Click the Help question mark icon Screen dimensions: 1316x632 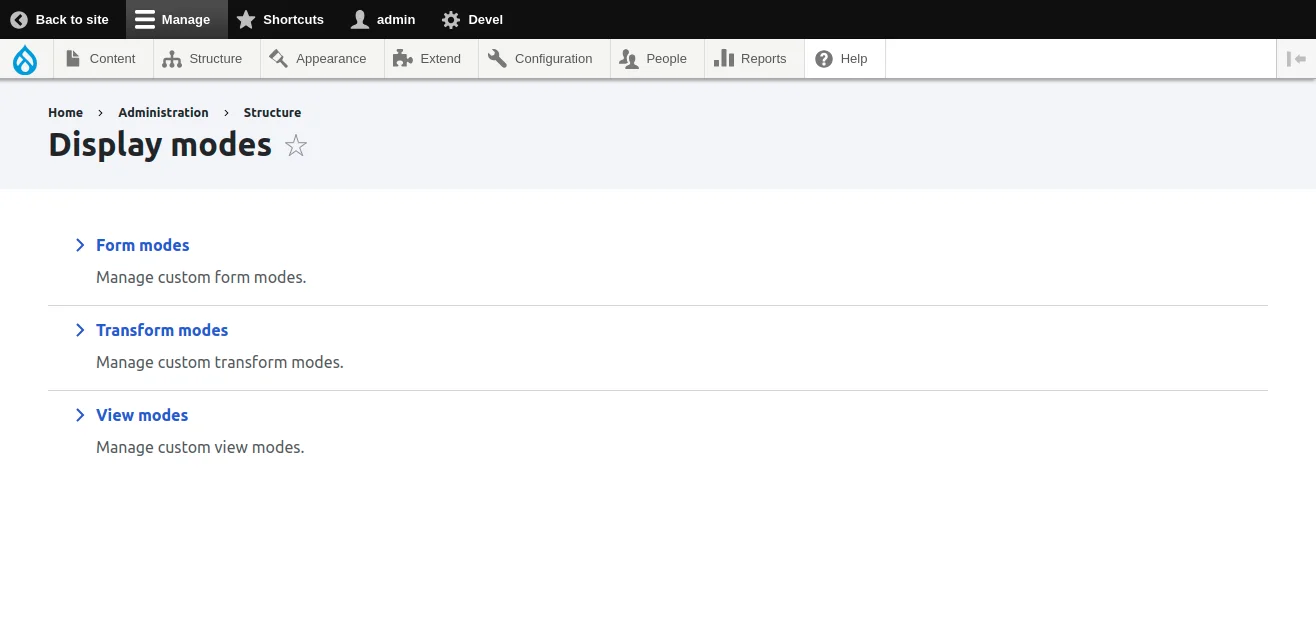(x=823, y=58)
